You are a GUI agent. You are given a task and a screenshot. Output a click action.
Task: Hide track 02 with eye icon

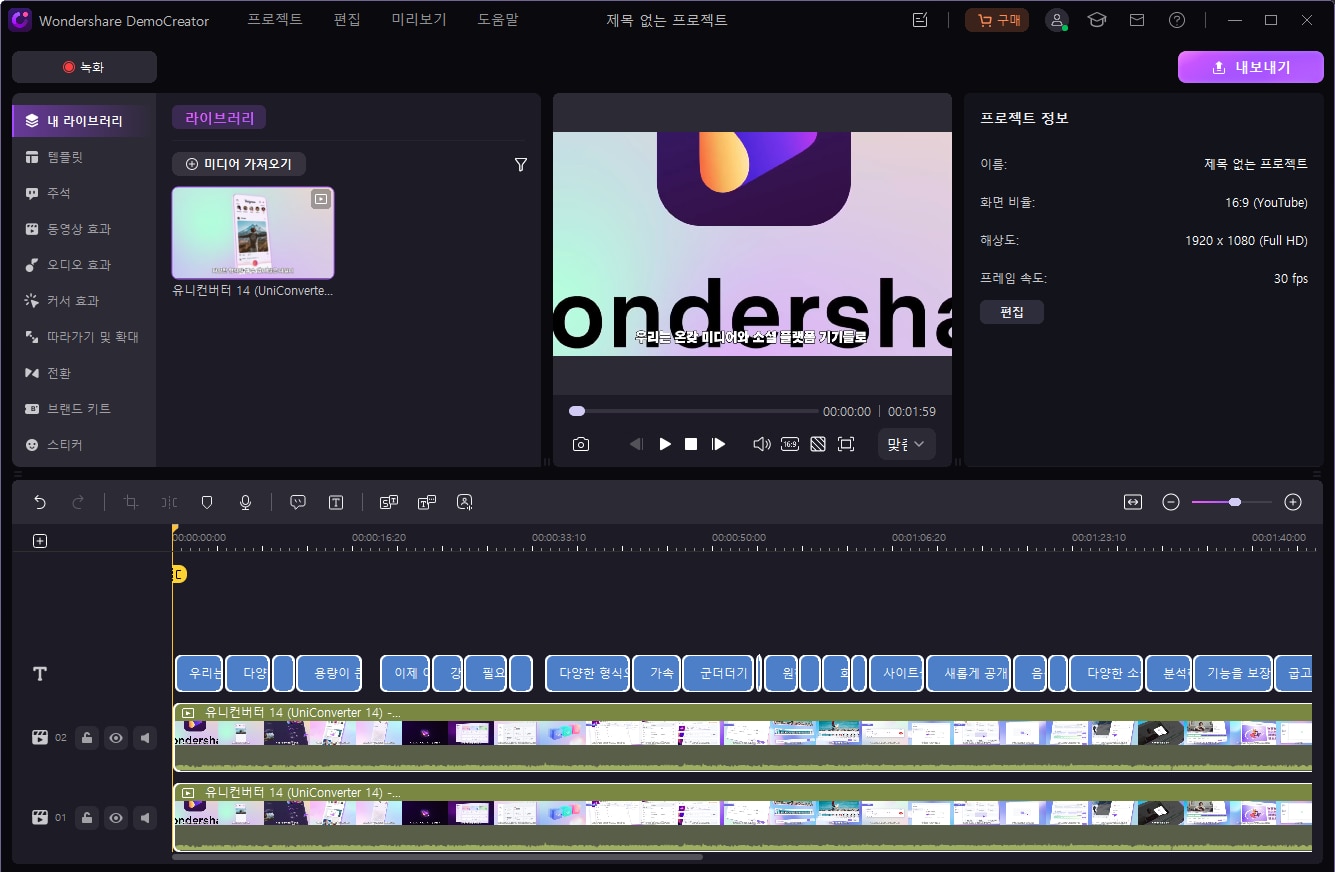tap(117, 738)
